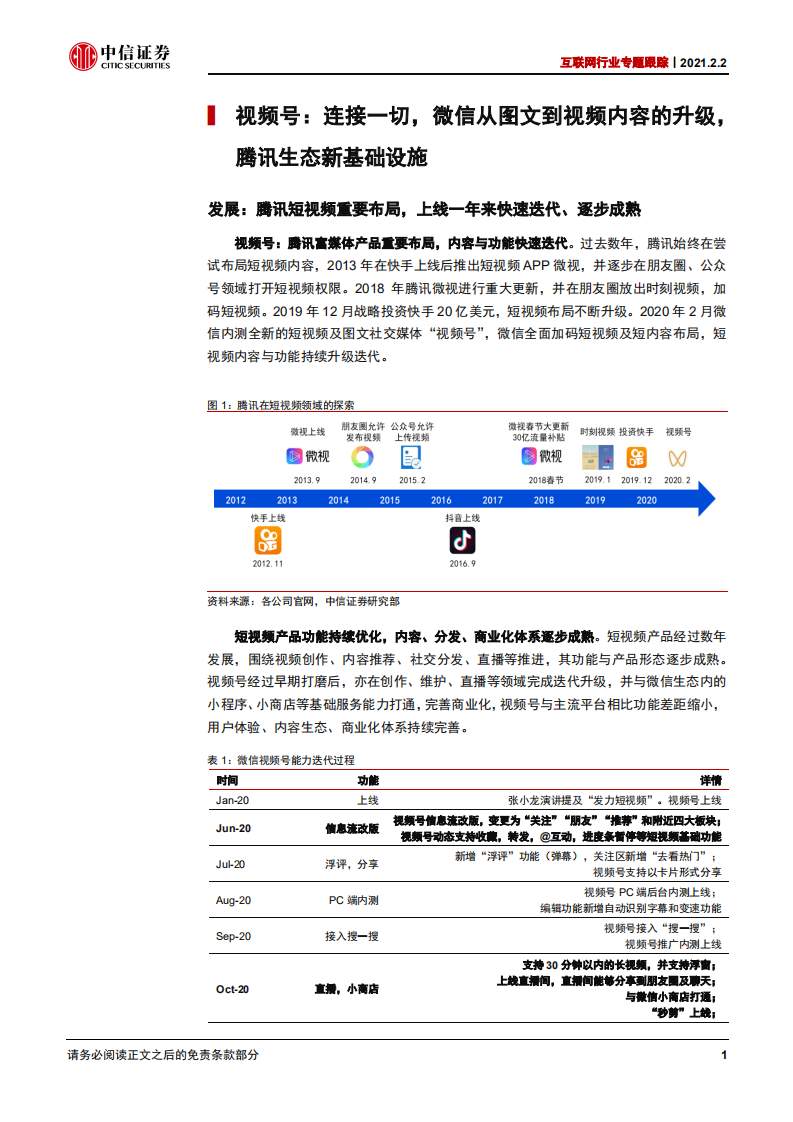Click table caption 表 1：微信视频号能力迭代过程
Viewport: 793px width, 1122px height.
[281, 760]
